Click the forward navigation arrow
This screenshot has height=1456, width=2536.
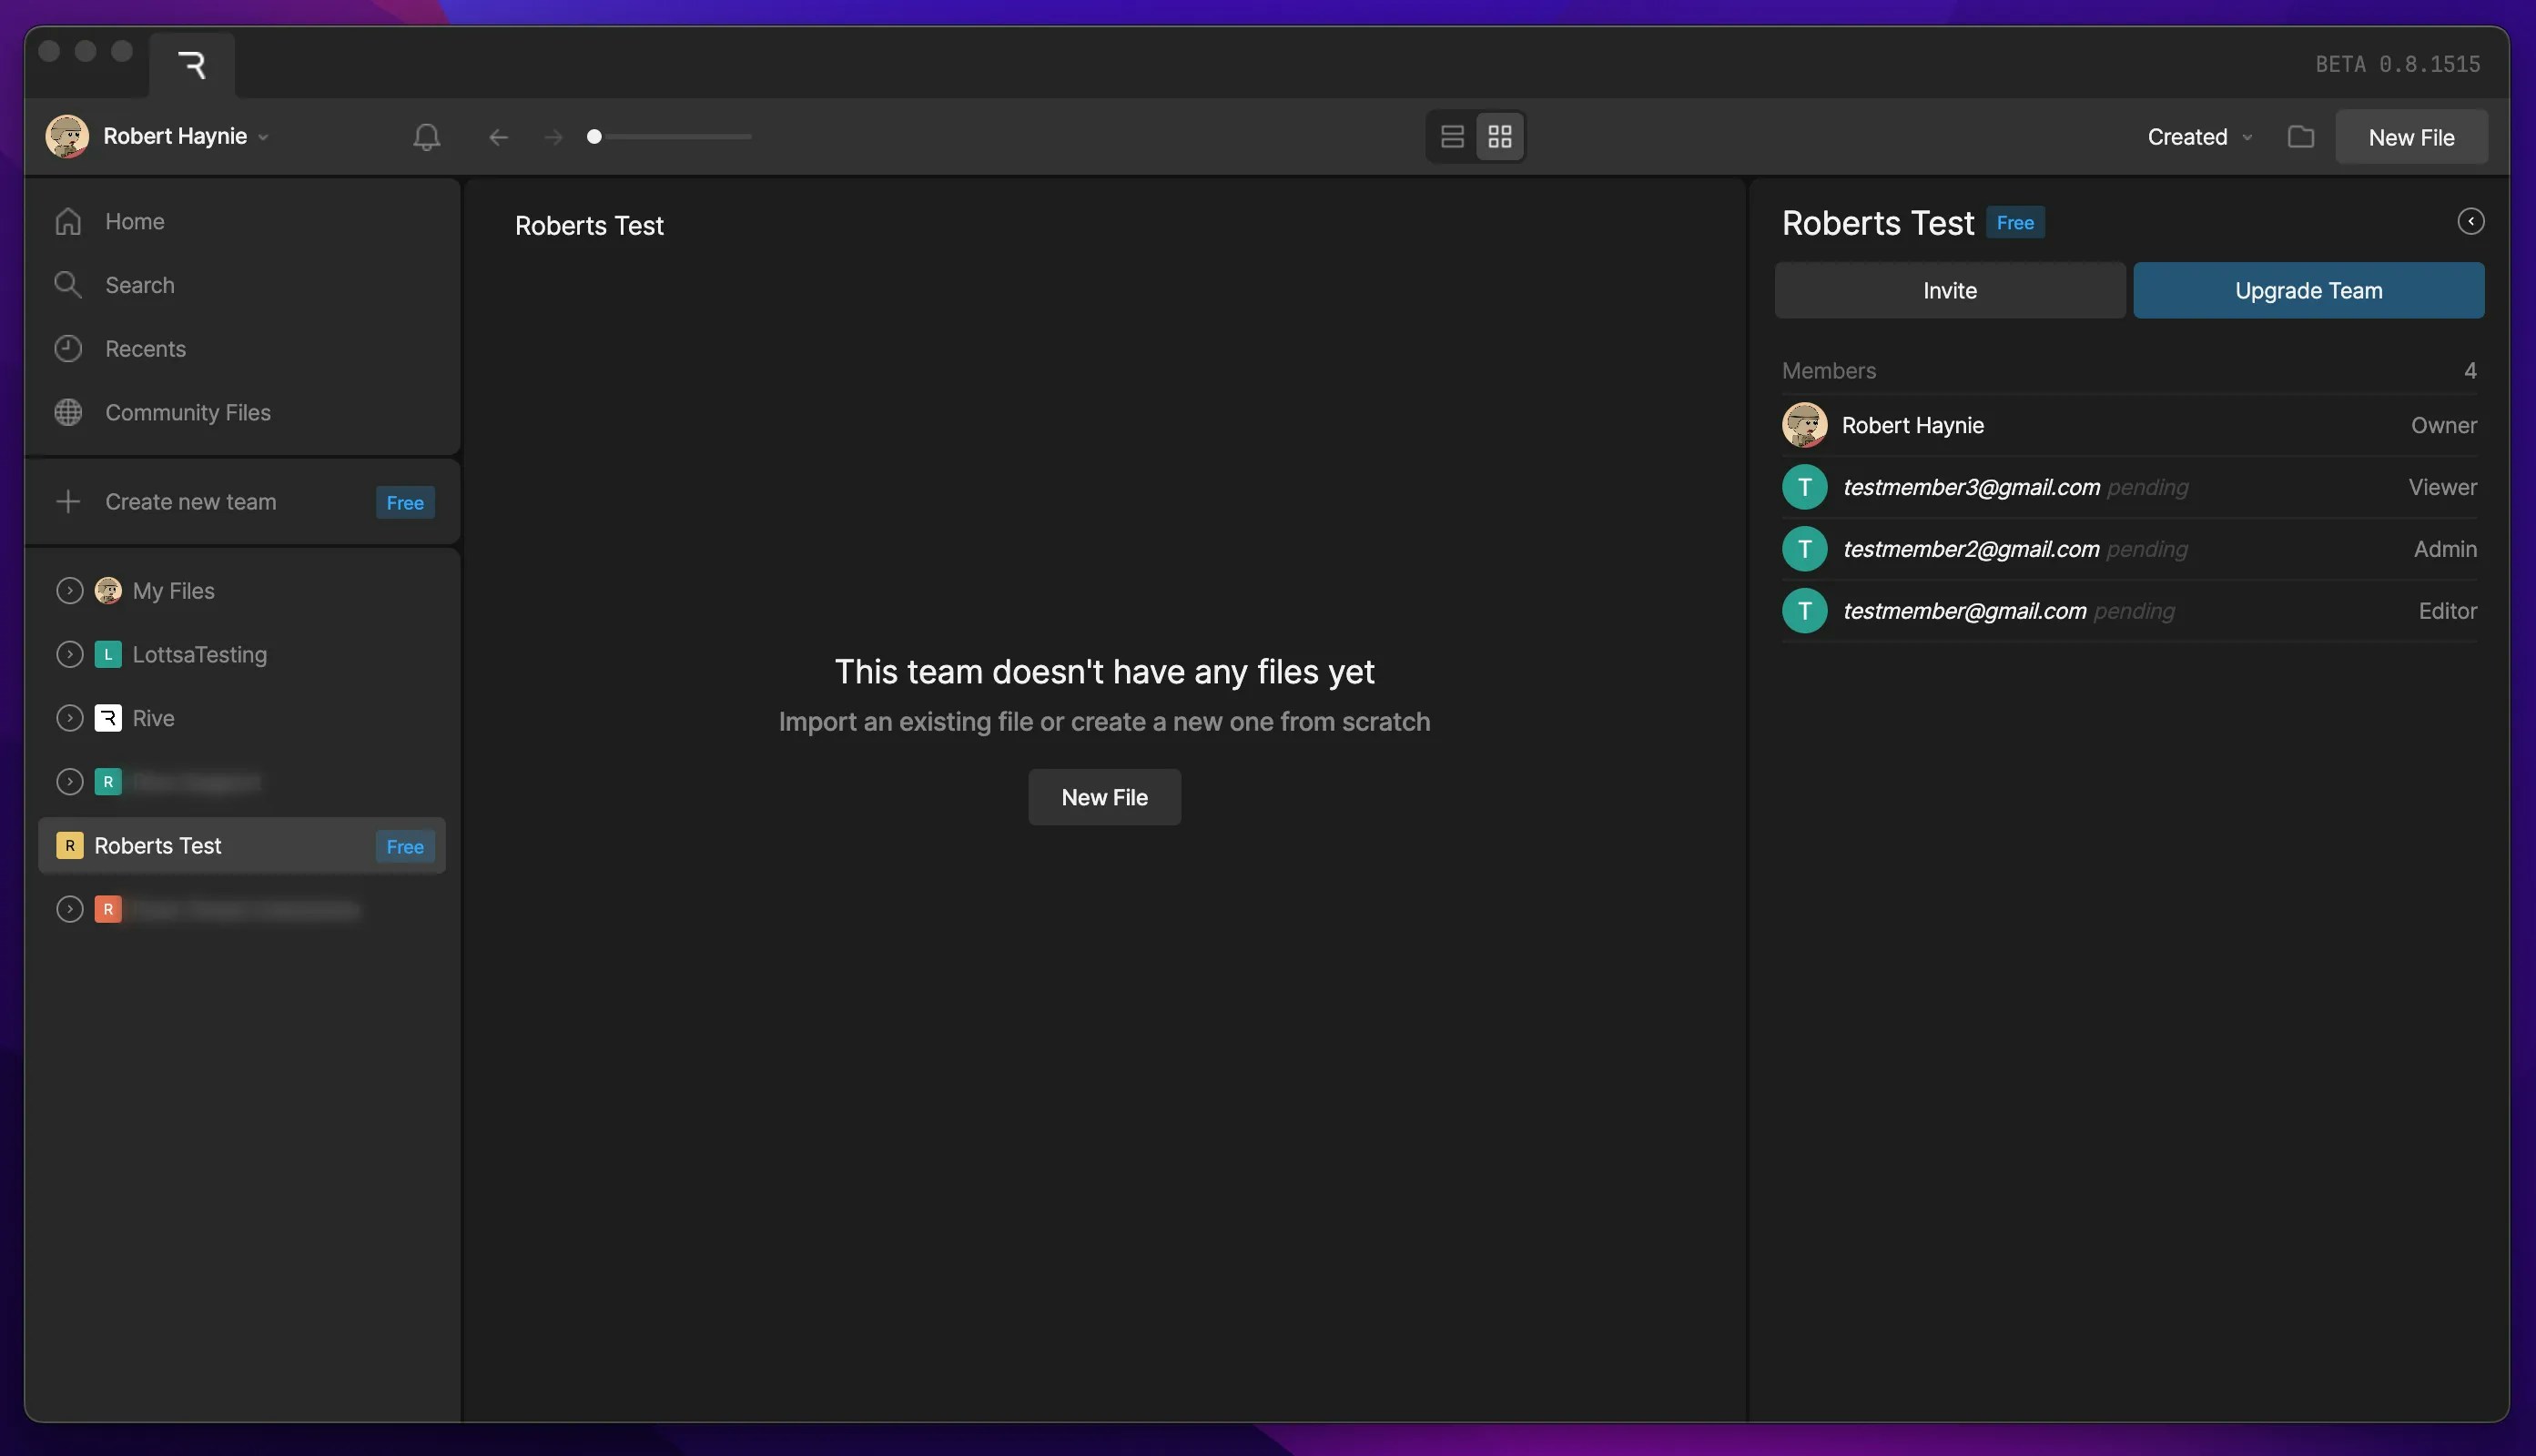[553, 137]
